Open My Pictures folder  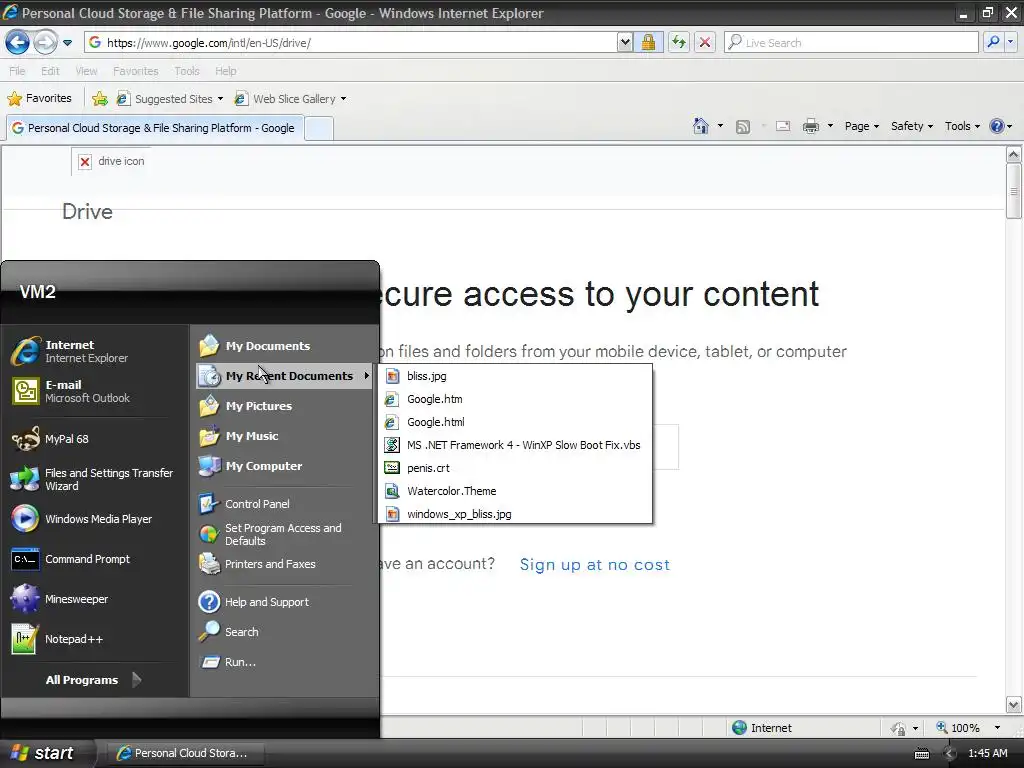tap(284, 406)
